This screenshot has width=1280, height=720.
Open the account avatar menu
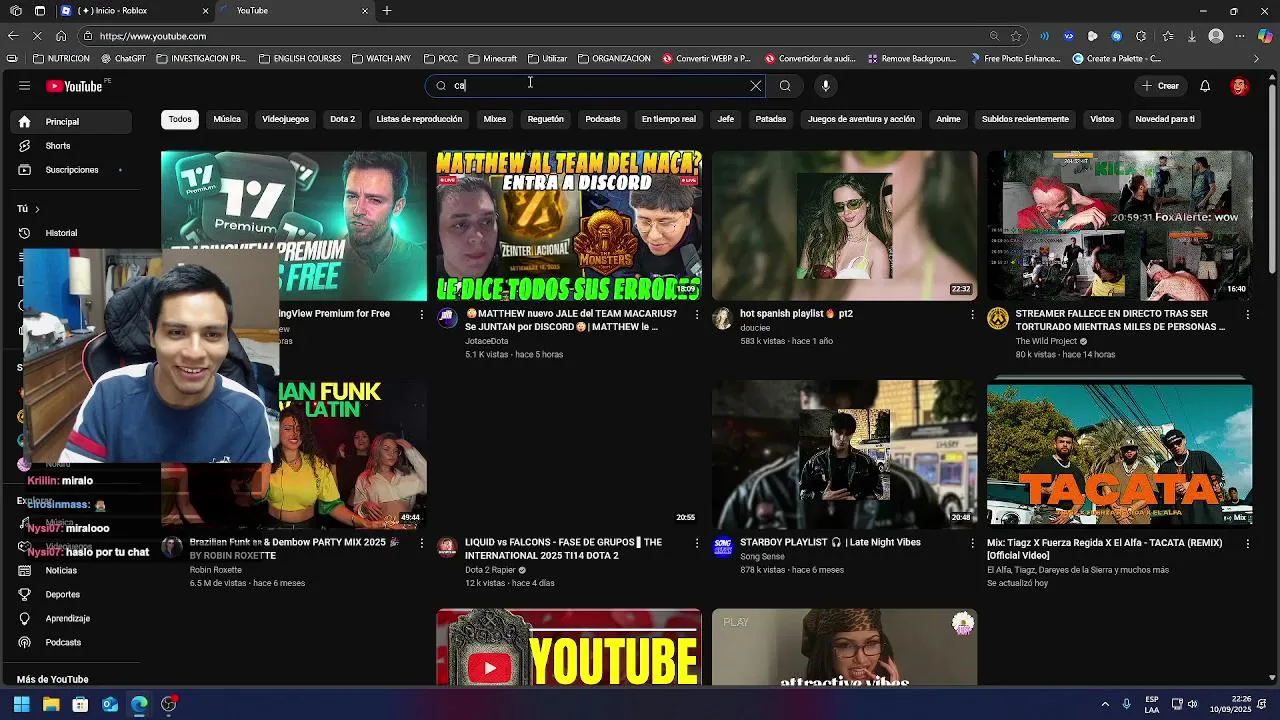click(1239, 86)
